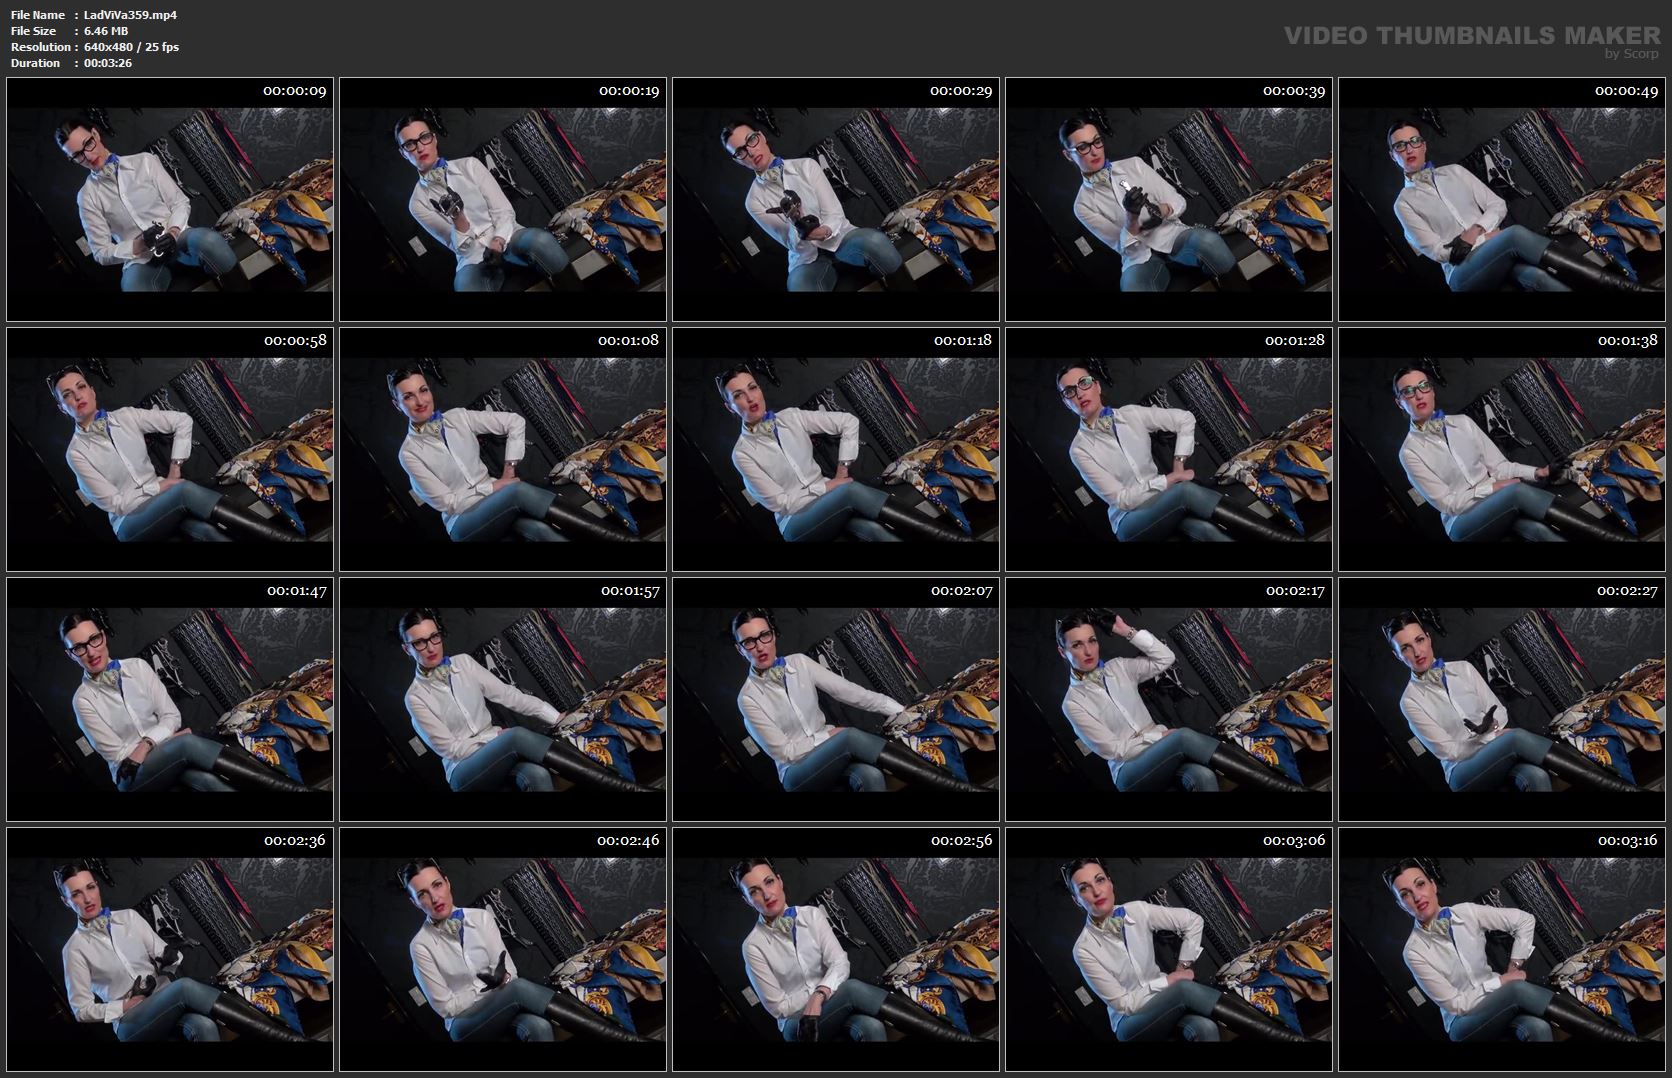Select the thumbnail at timestamp 00:02:27
1672x1078 pixels.
pos(1502,699)
